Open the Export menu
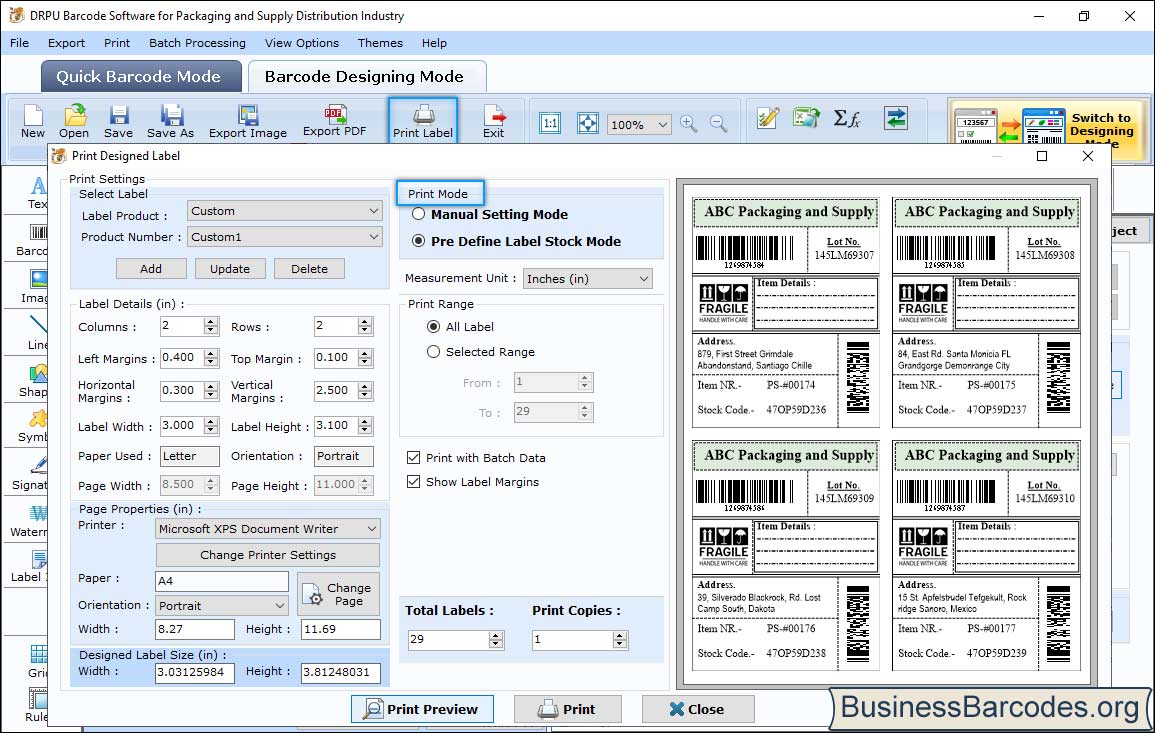 [66, 43]
